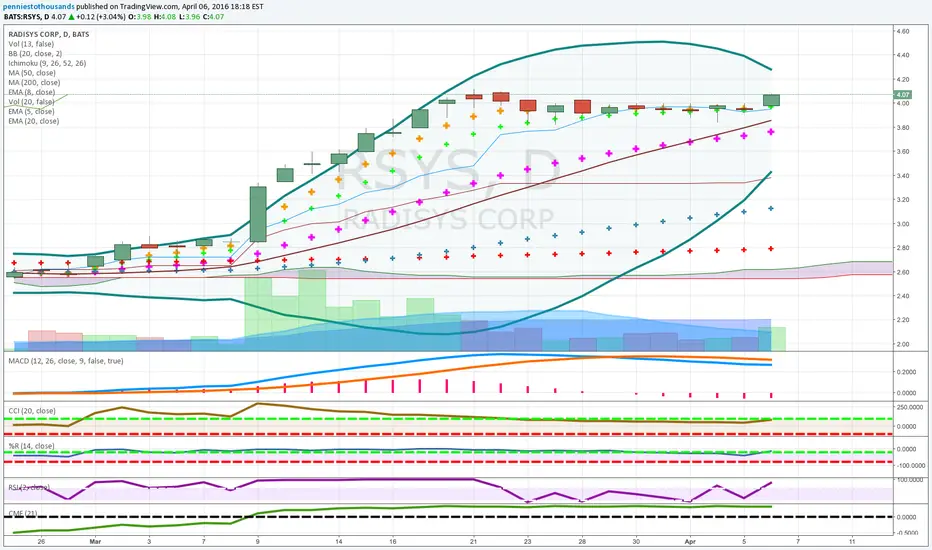The height and width of the screenshot is (550, 932).
Task: Click the 2.20 price axis label
Action: pyautogui.click(x=902, y=320)
